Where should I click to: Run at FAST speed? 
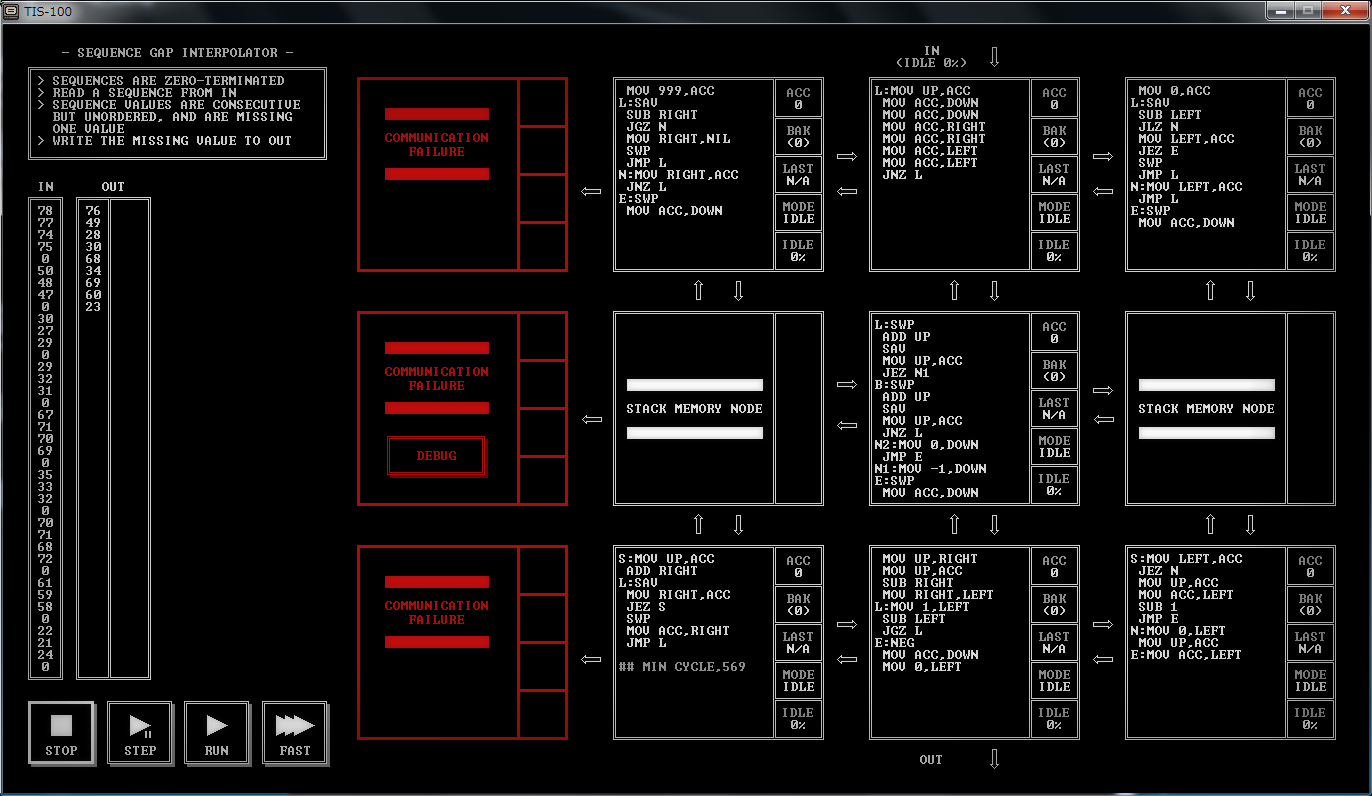coord(295,733)
